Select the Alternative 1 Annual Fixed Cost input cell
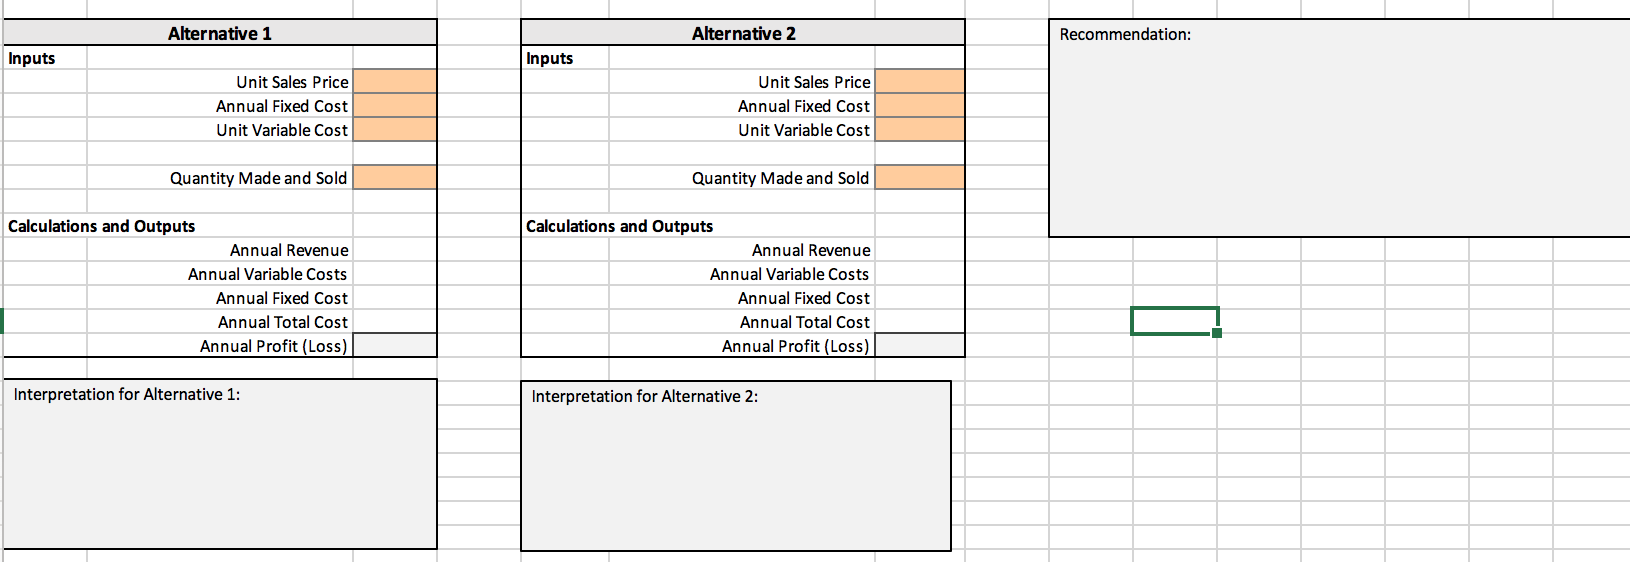The height and width of the screenshot is (562, 1630). click(x=395, y=105)
